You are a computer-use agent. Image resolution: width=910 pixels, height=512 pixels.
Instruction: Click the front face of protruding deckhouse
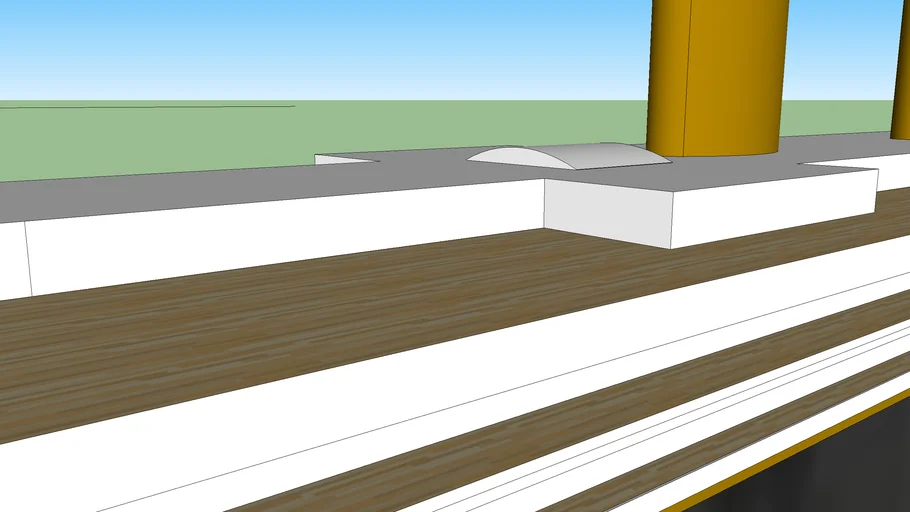(607, 212)
